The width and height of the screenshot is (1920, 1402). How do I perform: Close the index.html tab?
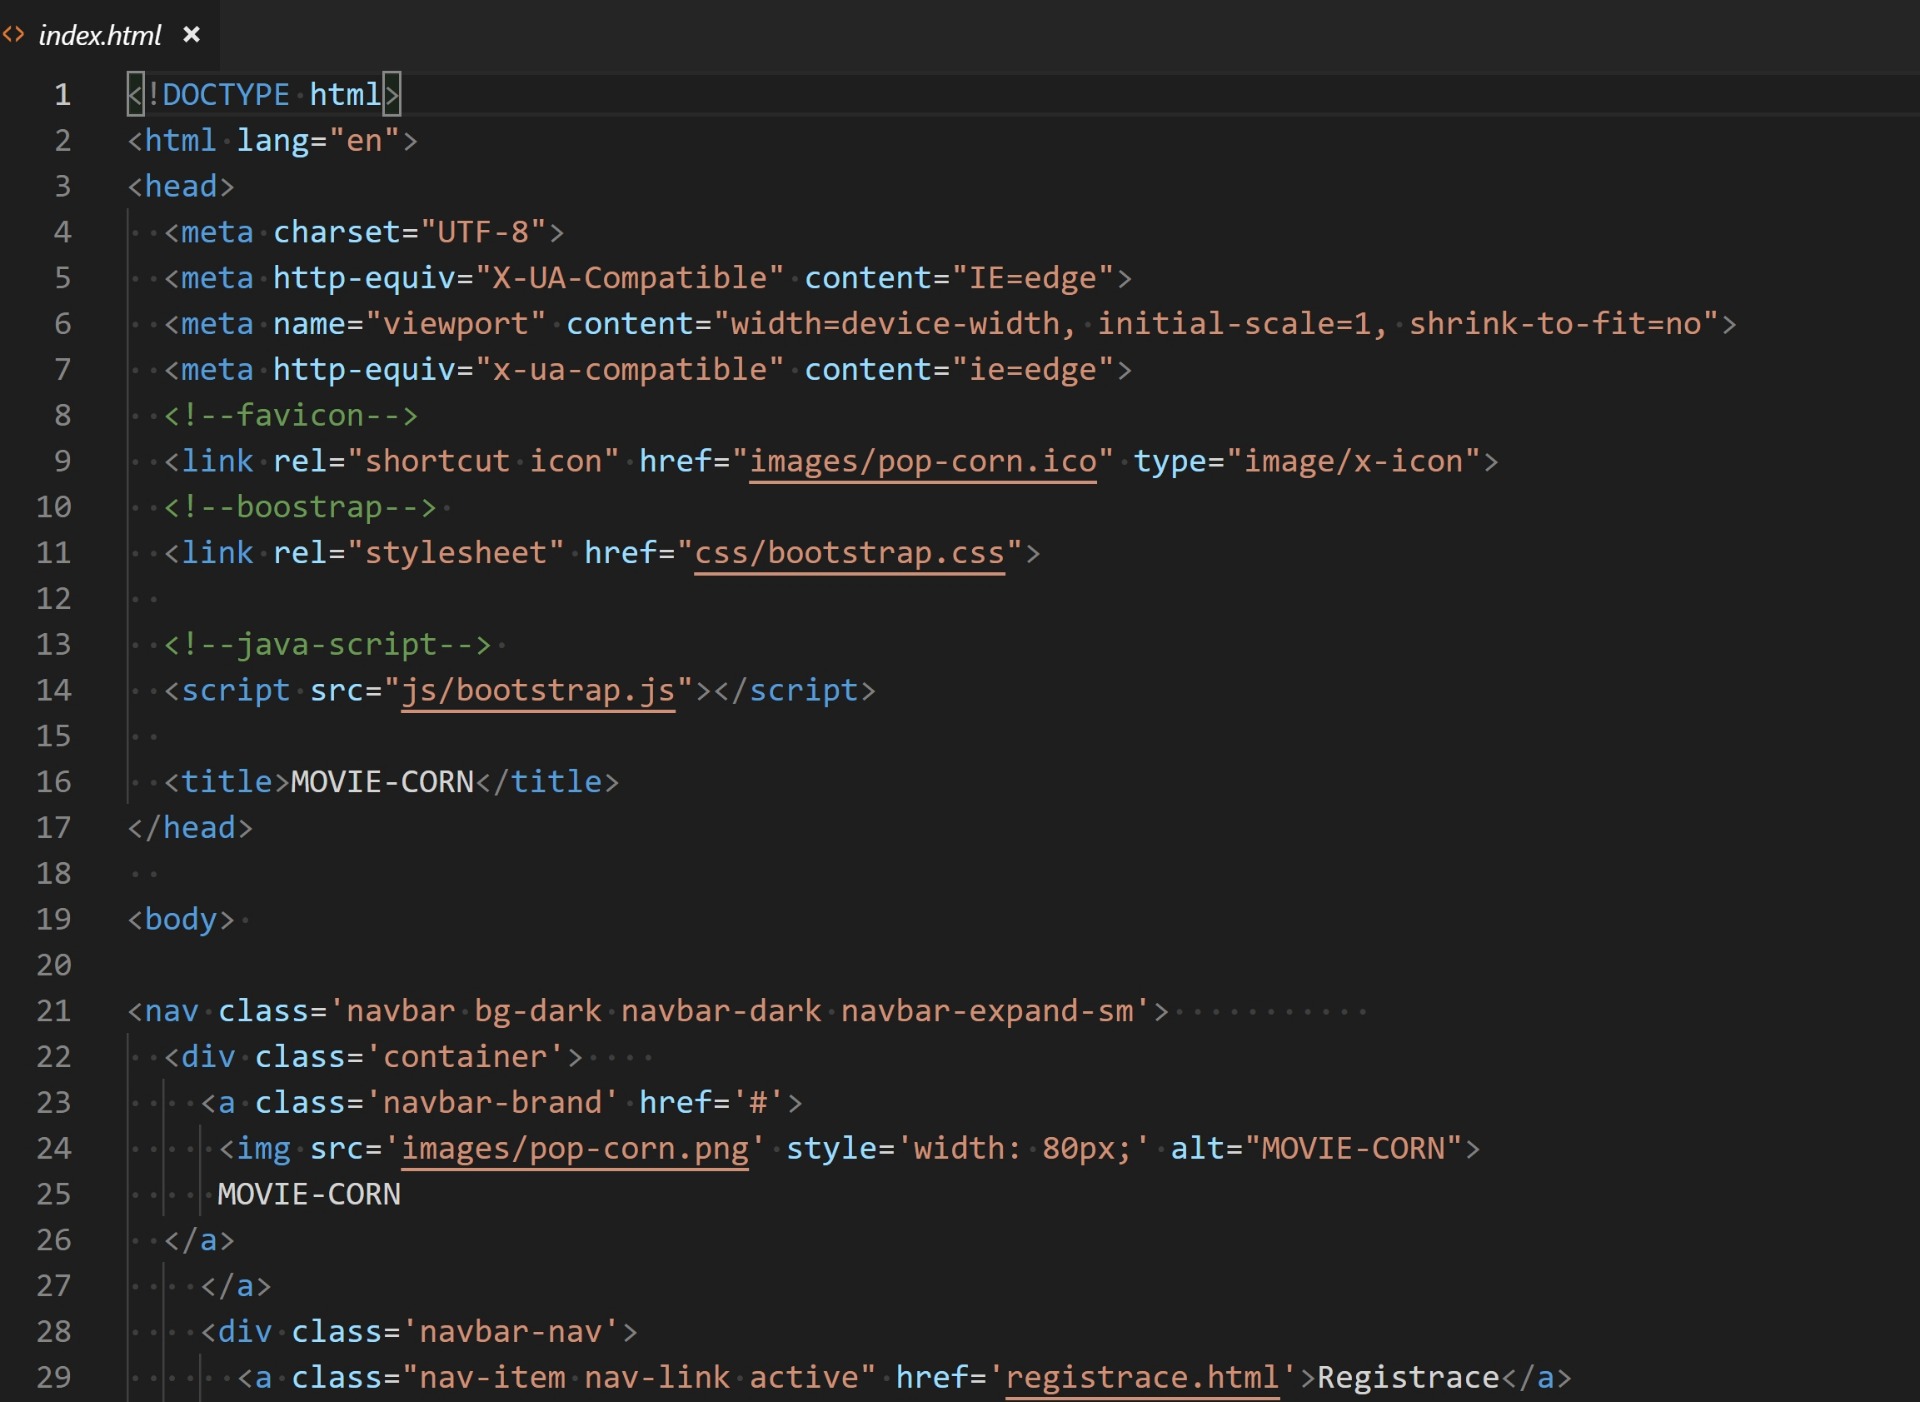coord(192,35)
